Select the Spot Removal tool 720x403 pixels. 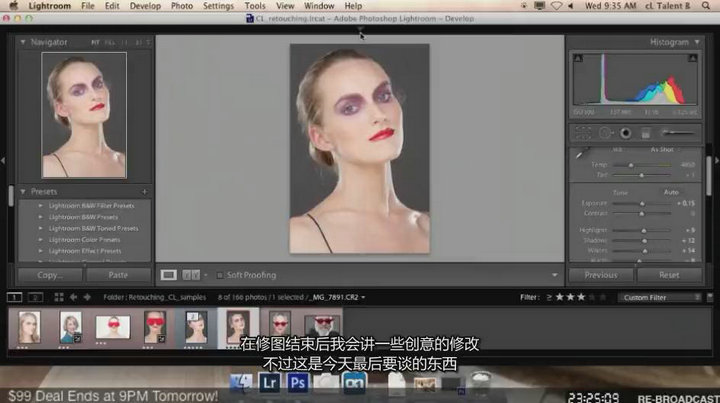pyautogui.click(x=603, y=132)
